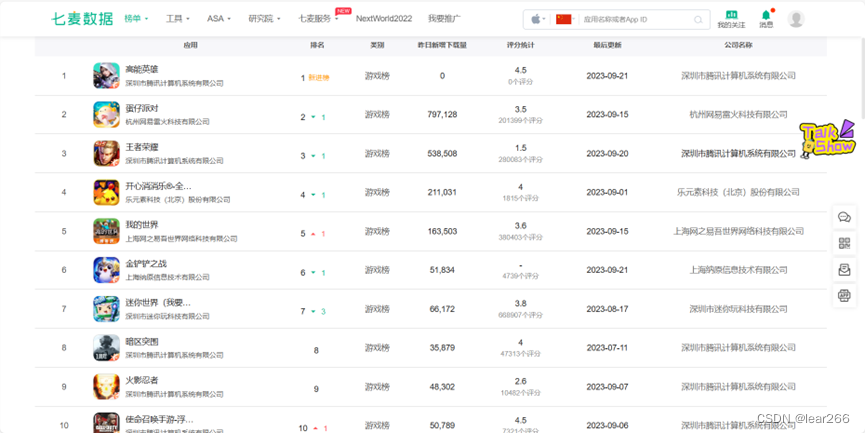The image size is (865, 433).
Task: Open the 高能英雄 app icon
Action: [x=106, y=76]
